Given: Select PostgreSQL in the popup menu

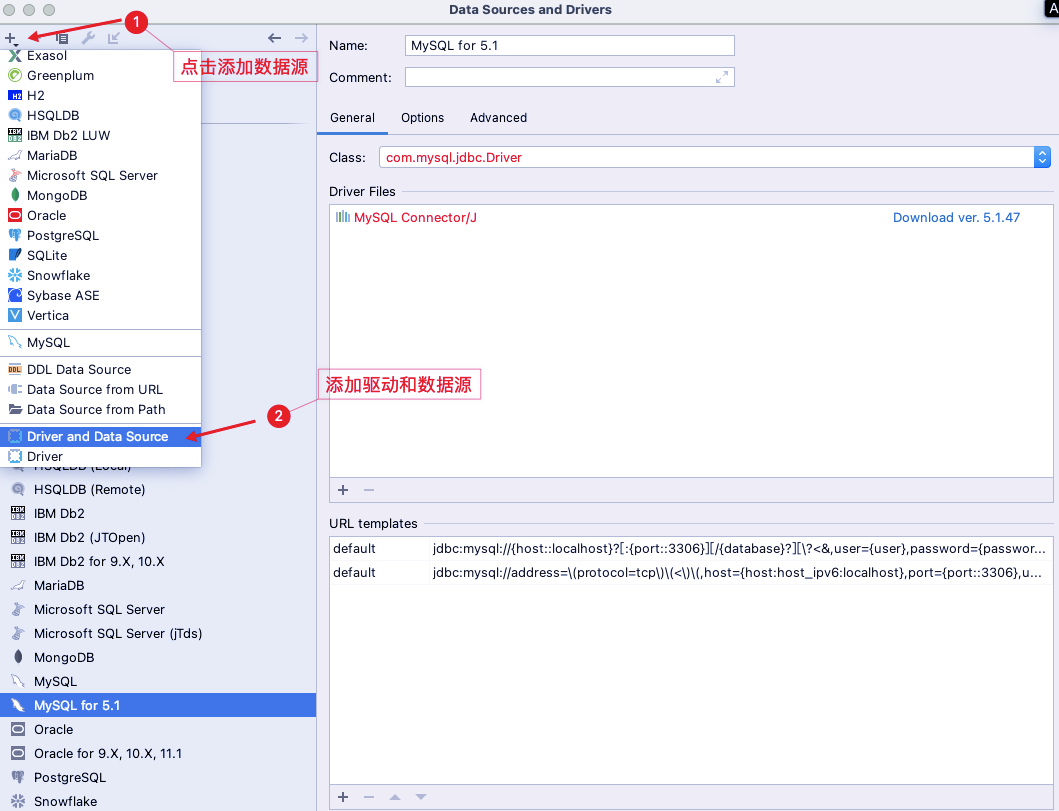Looking at the screenshot, I should [101, 236].
